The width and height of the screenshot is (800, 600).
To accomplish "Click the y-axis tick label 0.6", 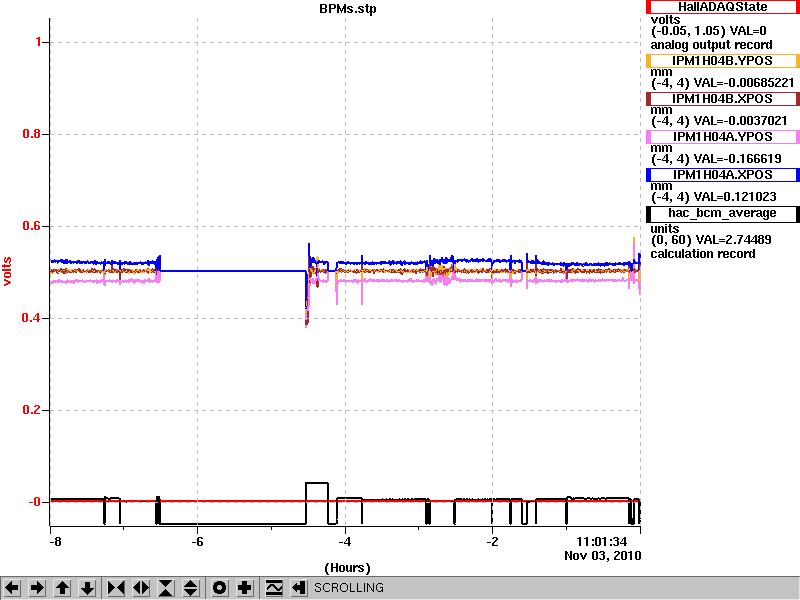I will click(32, 226).
